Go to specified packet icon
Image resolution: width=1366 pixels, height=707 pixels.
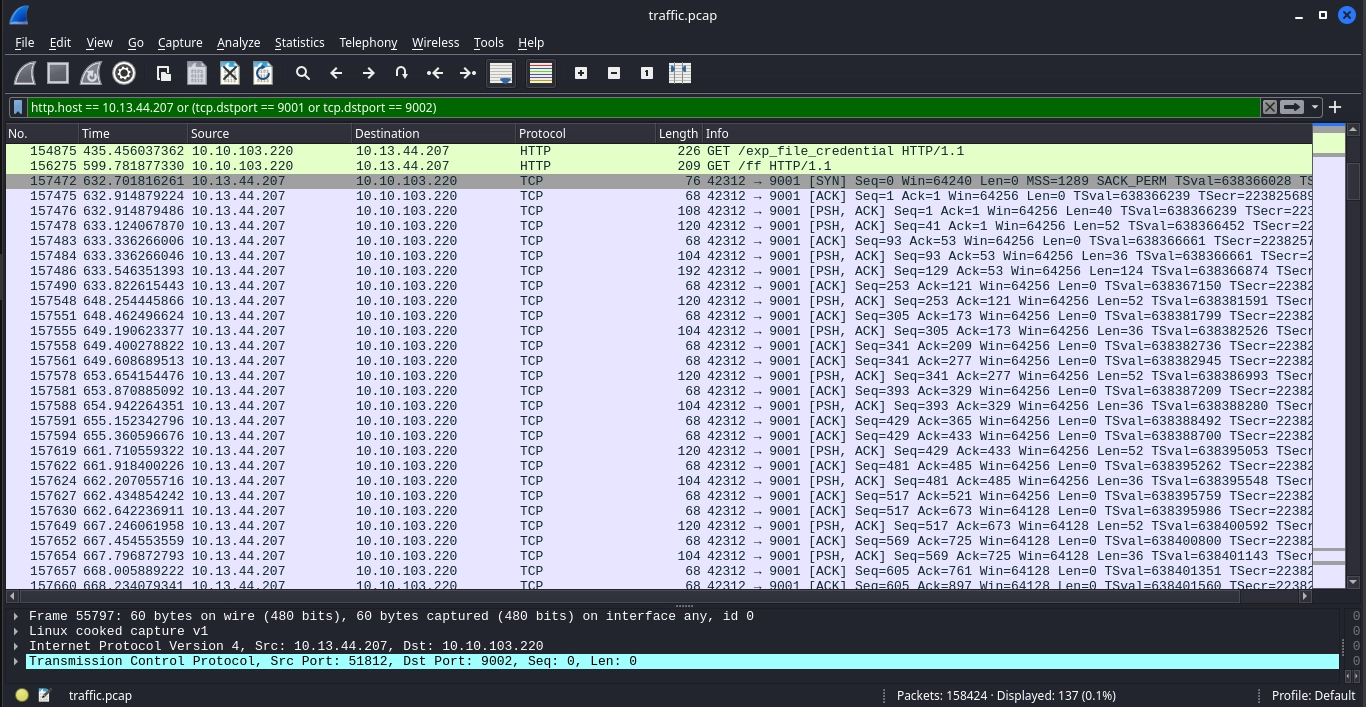(x=401, y=73)
